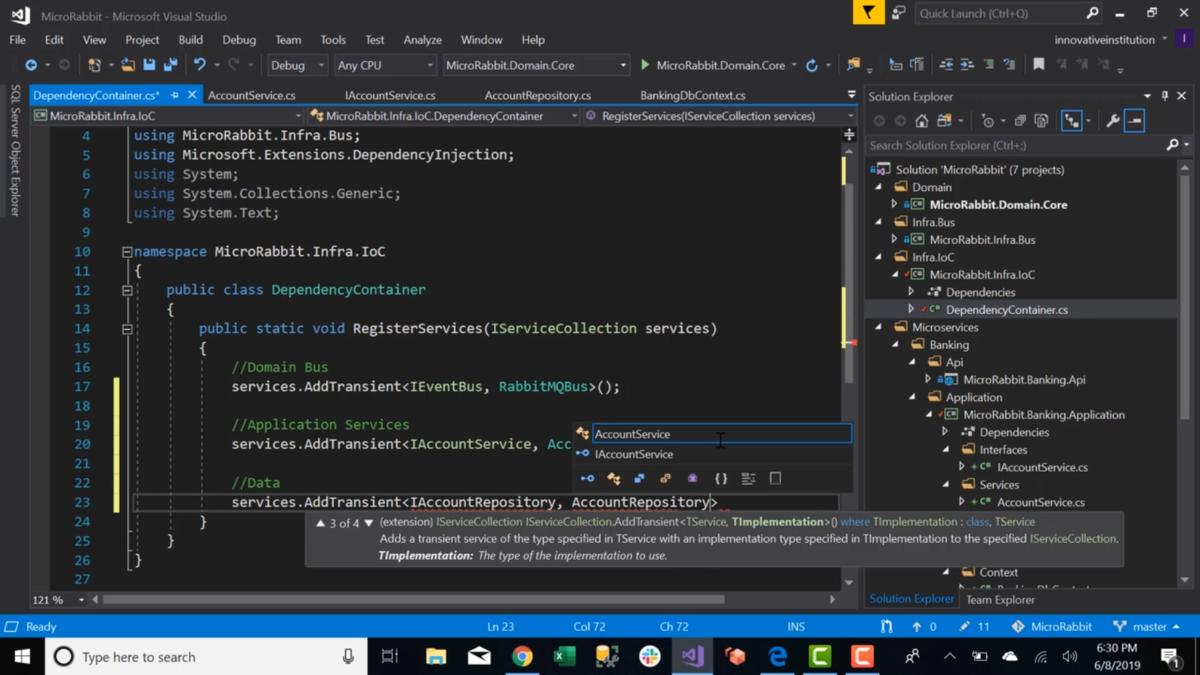Click Show All Files icon in Solution Explorer

click(1041, 121)
